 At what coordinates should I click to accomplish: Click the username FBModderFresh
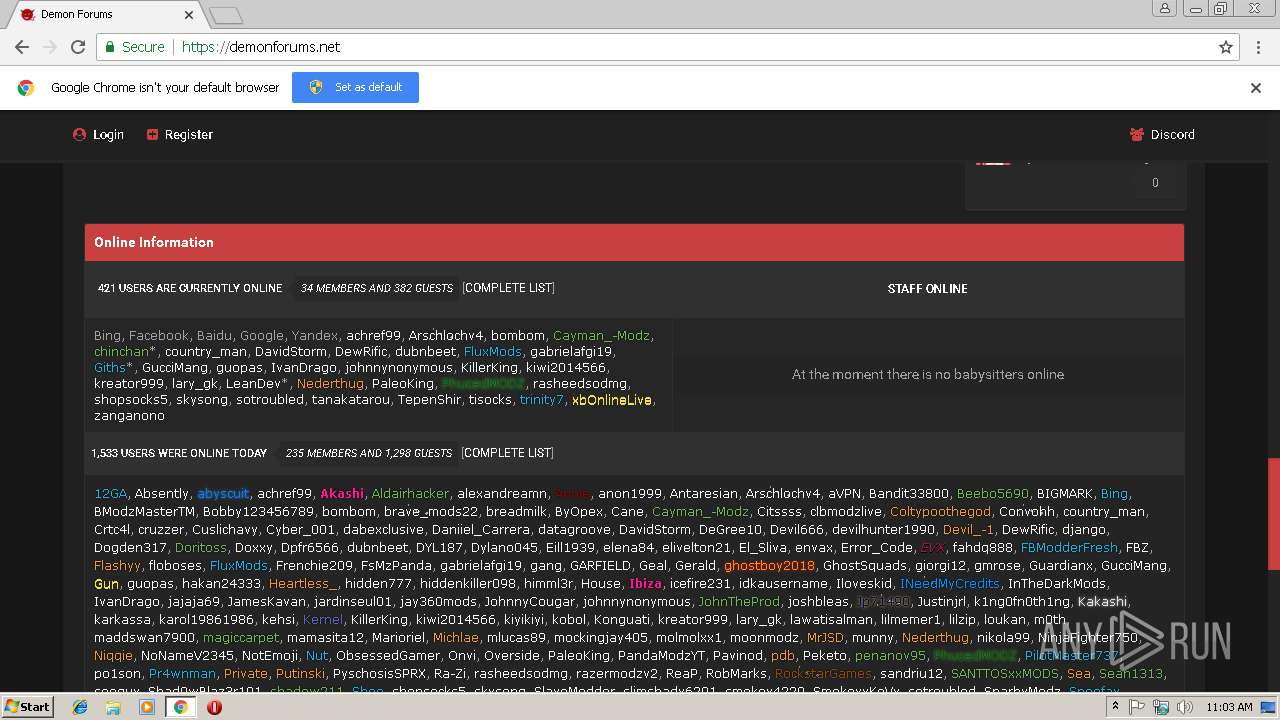1069,548
